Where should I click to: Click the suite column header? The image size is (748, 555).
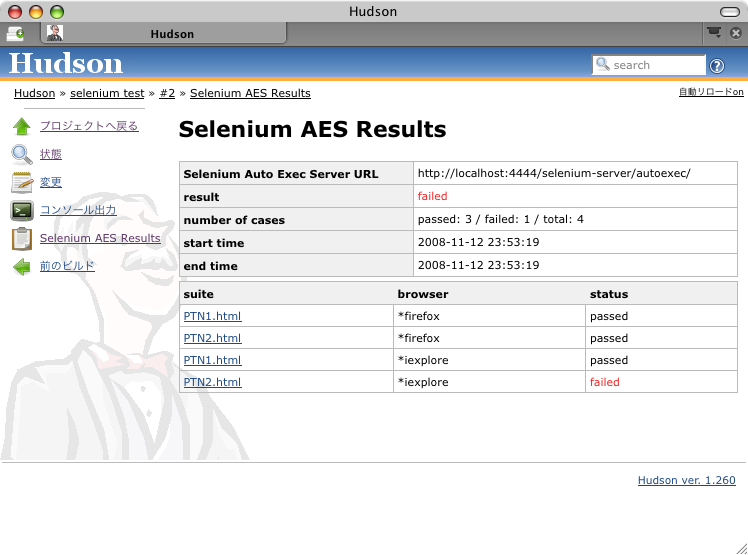198,294
